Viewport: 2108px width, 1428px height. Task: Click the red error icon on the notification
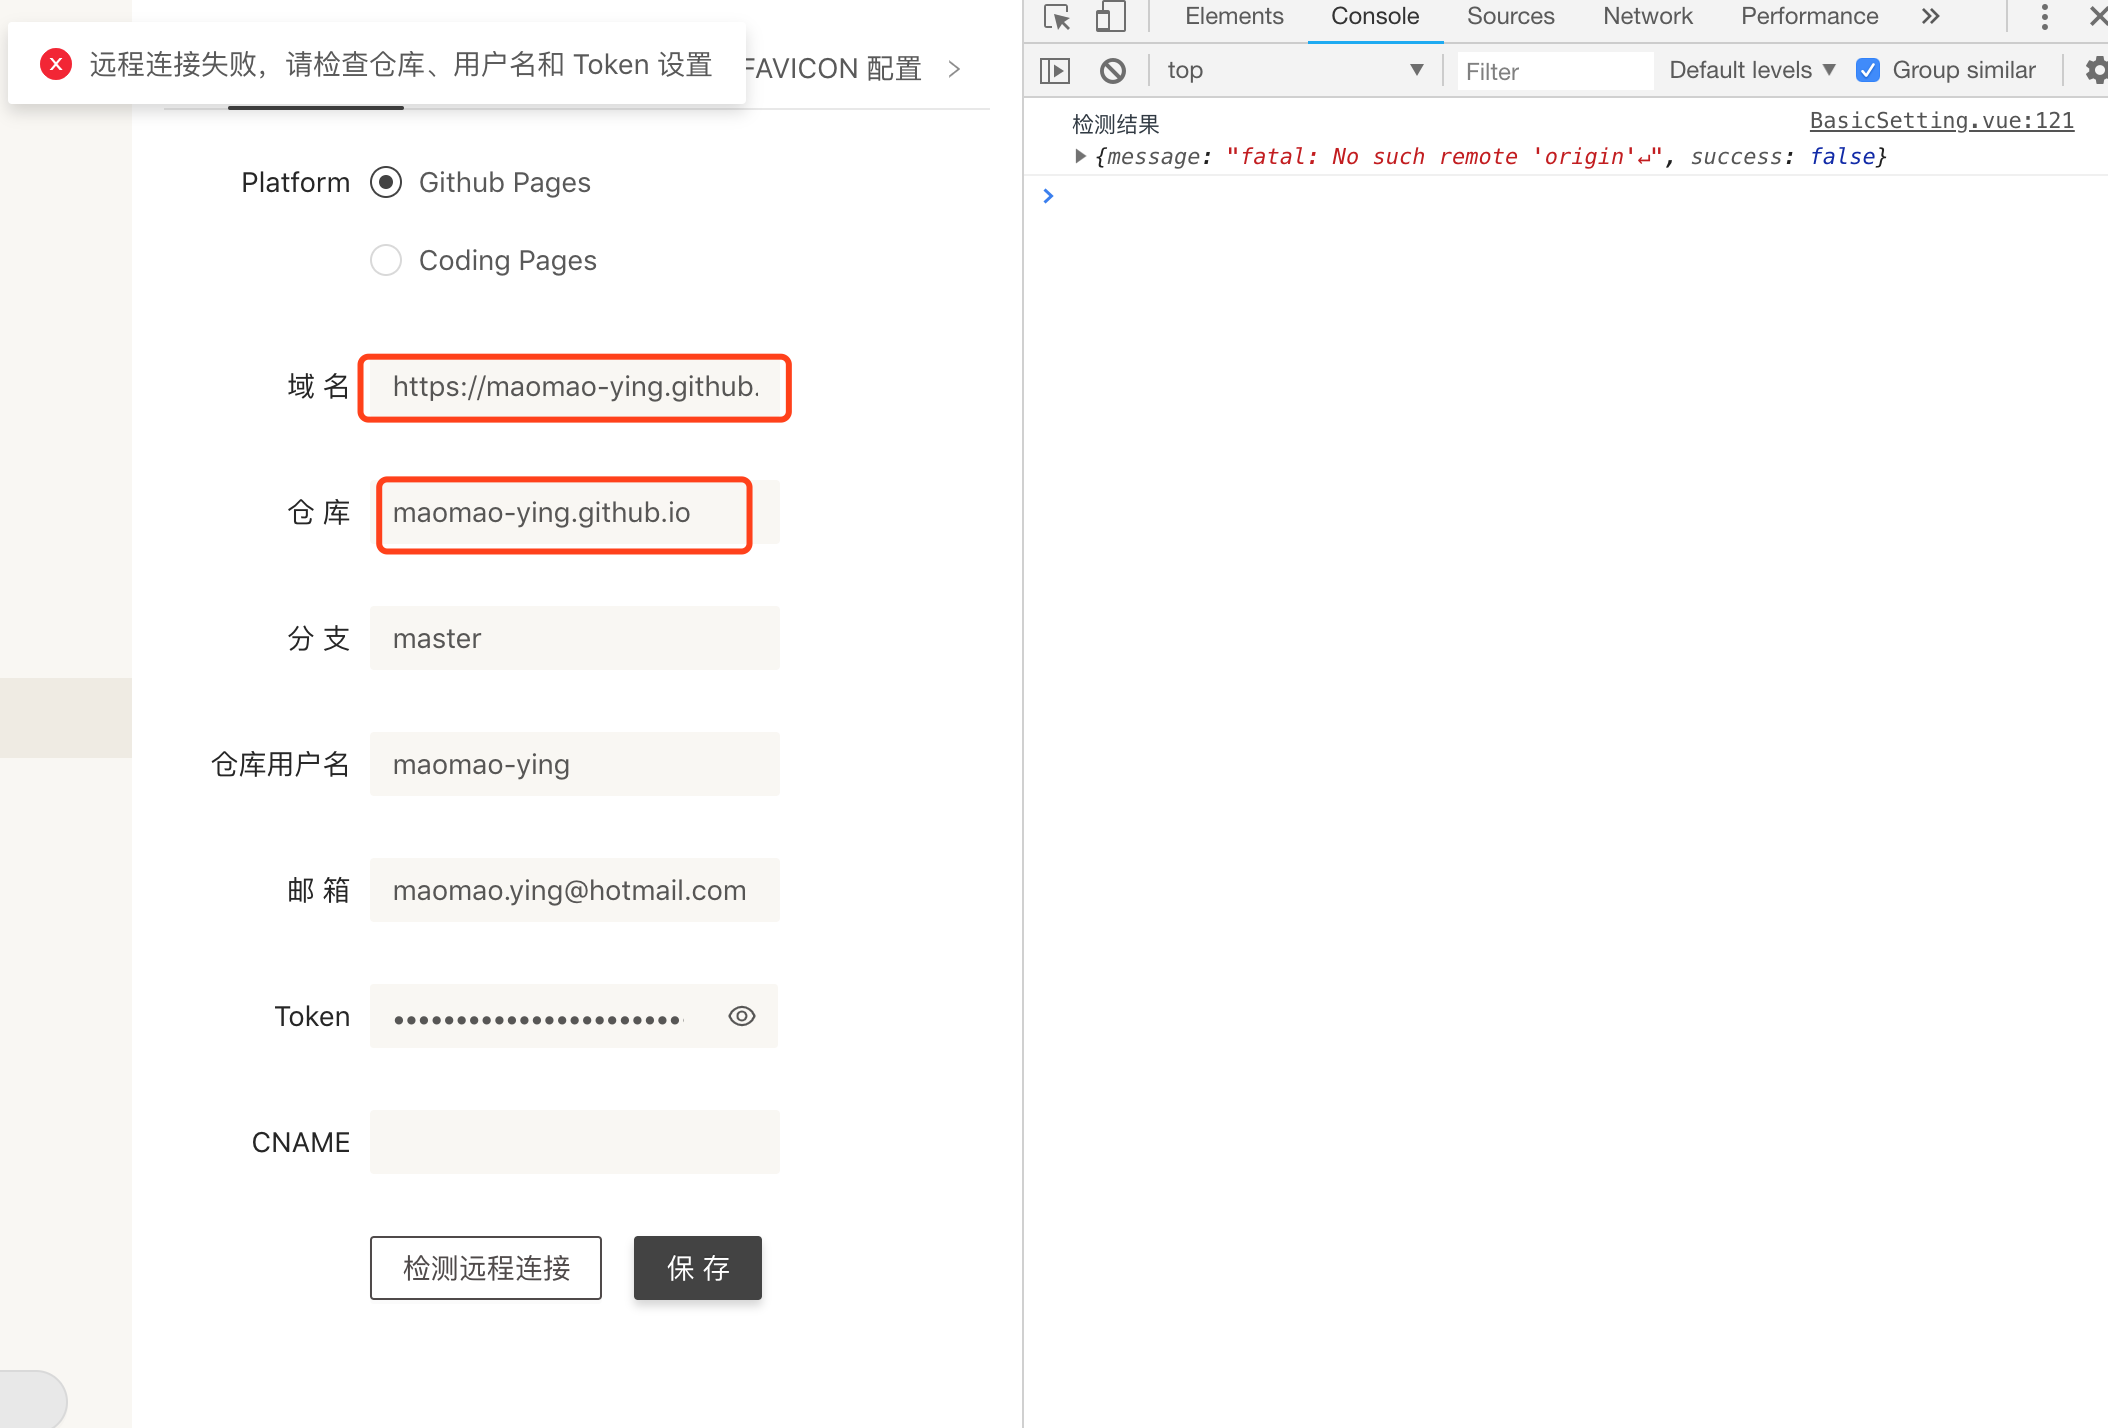click(x=56, y=63)
